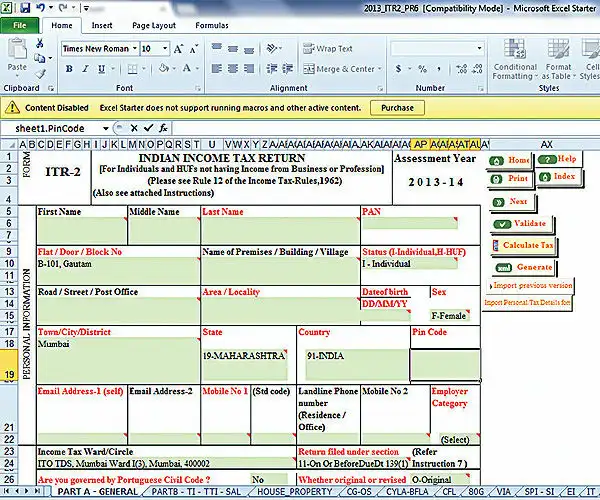600x500 pixels.
Task: Click Middle Align icon
Action: tap(233, 48)
